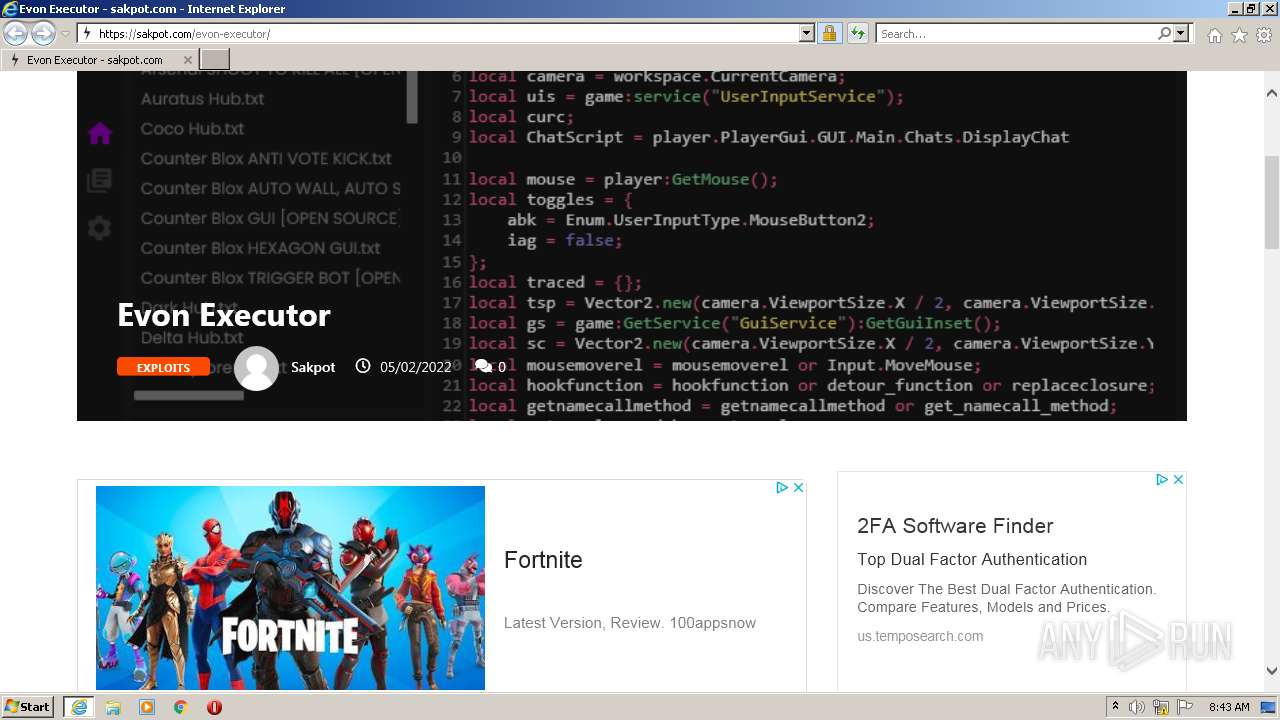The height and width of the screenshot is (720, 1280).
Task: Close the 2FA Software Finder ad
Action: click(x=1178, y=480)
